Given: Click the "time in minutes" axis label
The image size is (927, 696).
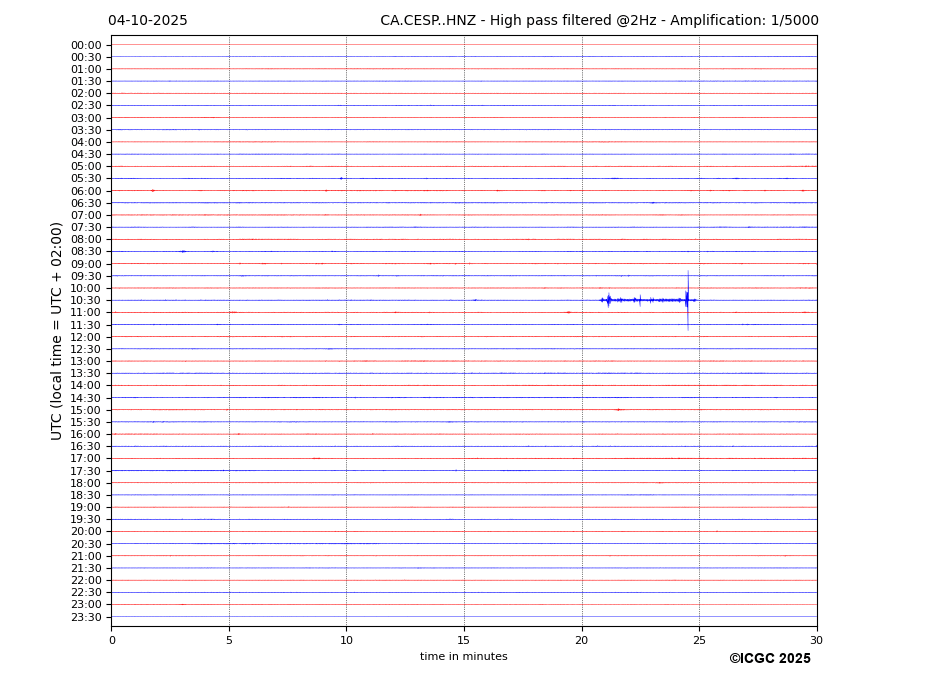Looking at the screenshot, I should 463,657.
